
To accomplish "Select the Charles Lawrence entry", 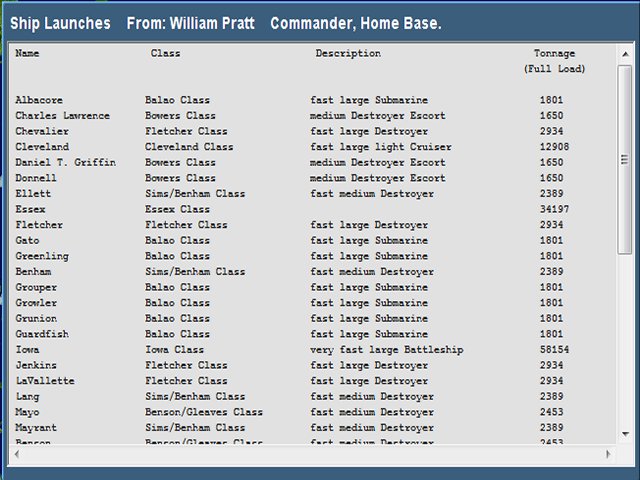I will tap(62, 116).
